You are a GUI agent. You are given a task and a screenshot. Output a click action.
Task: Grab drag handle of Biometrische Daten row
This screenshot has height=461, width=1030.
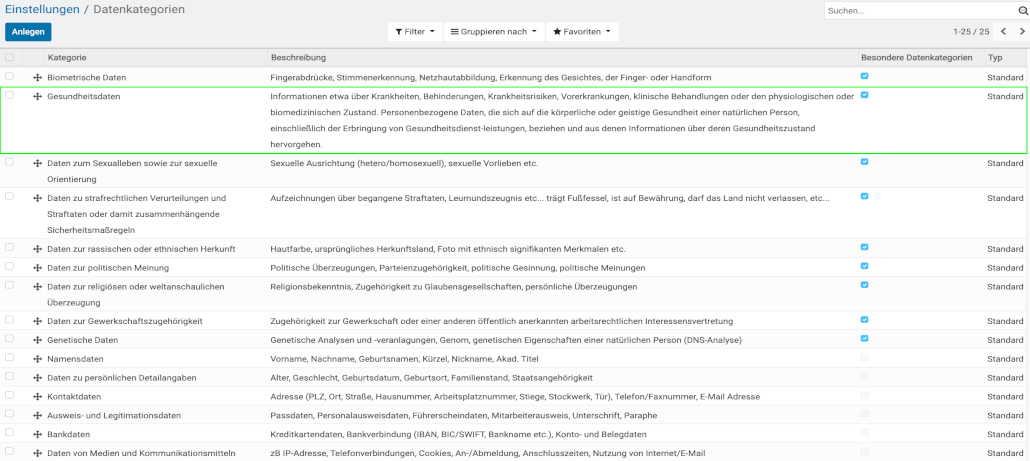(37, 77)
